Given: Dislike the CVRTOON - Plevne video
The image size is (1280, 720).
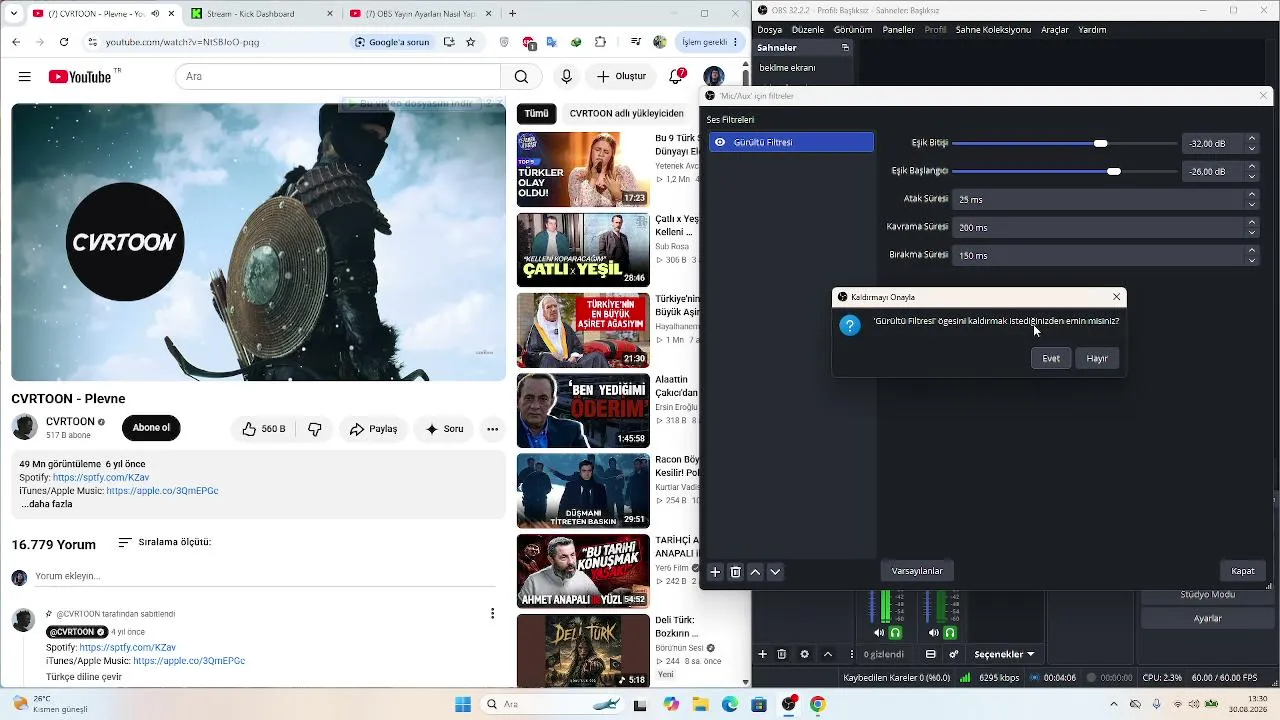Looking at the screenshot, I should tap(315, 429).
